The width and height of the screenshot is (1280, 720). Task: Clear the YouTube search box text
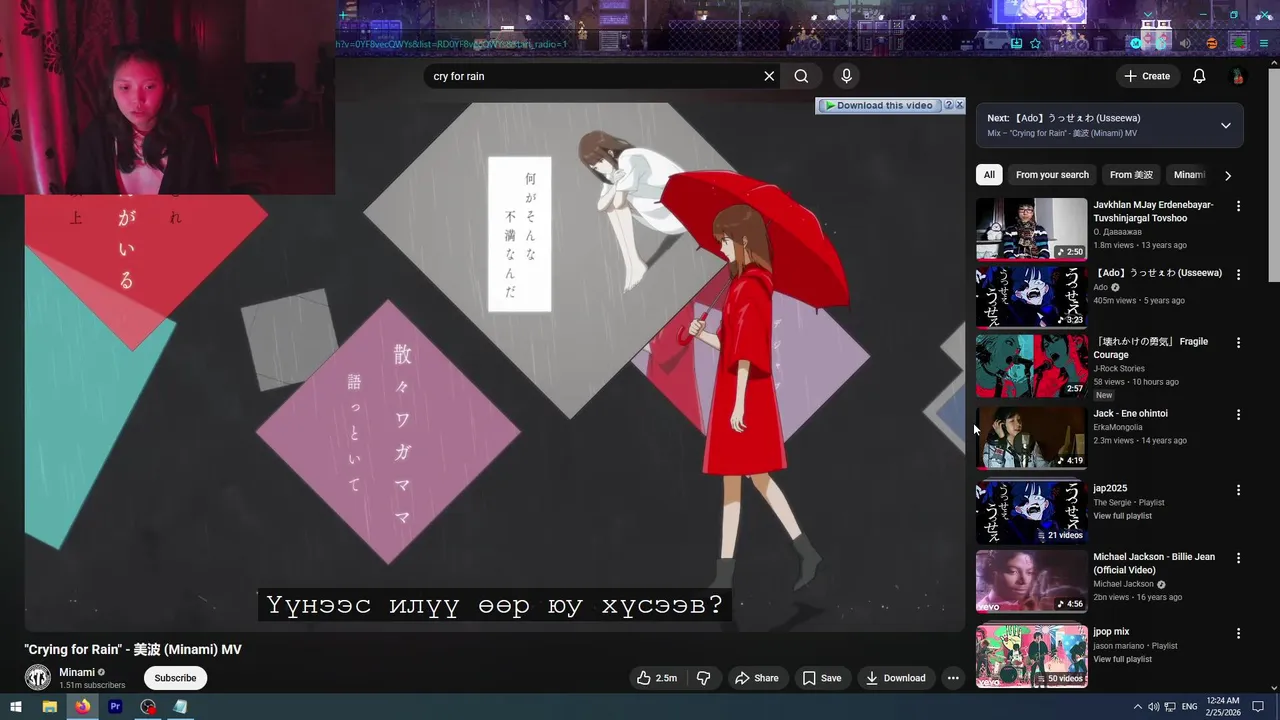coord(769,76)
